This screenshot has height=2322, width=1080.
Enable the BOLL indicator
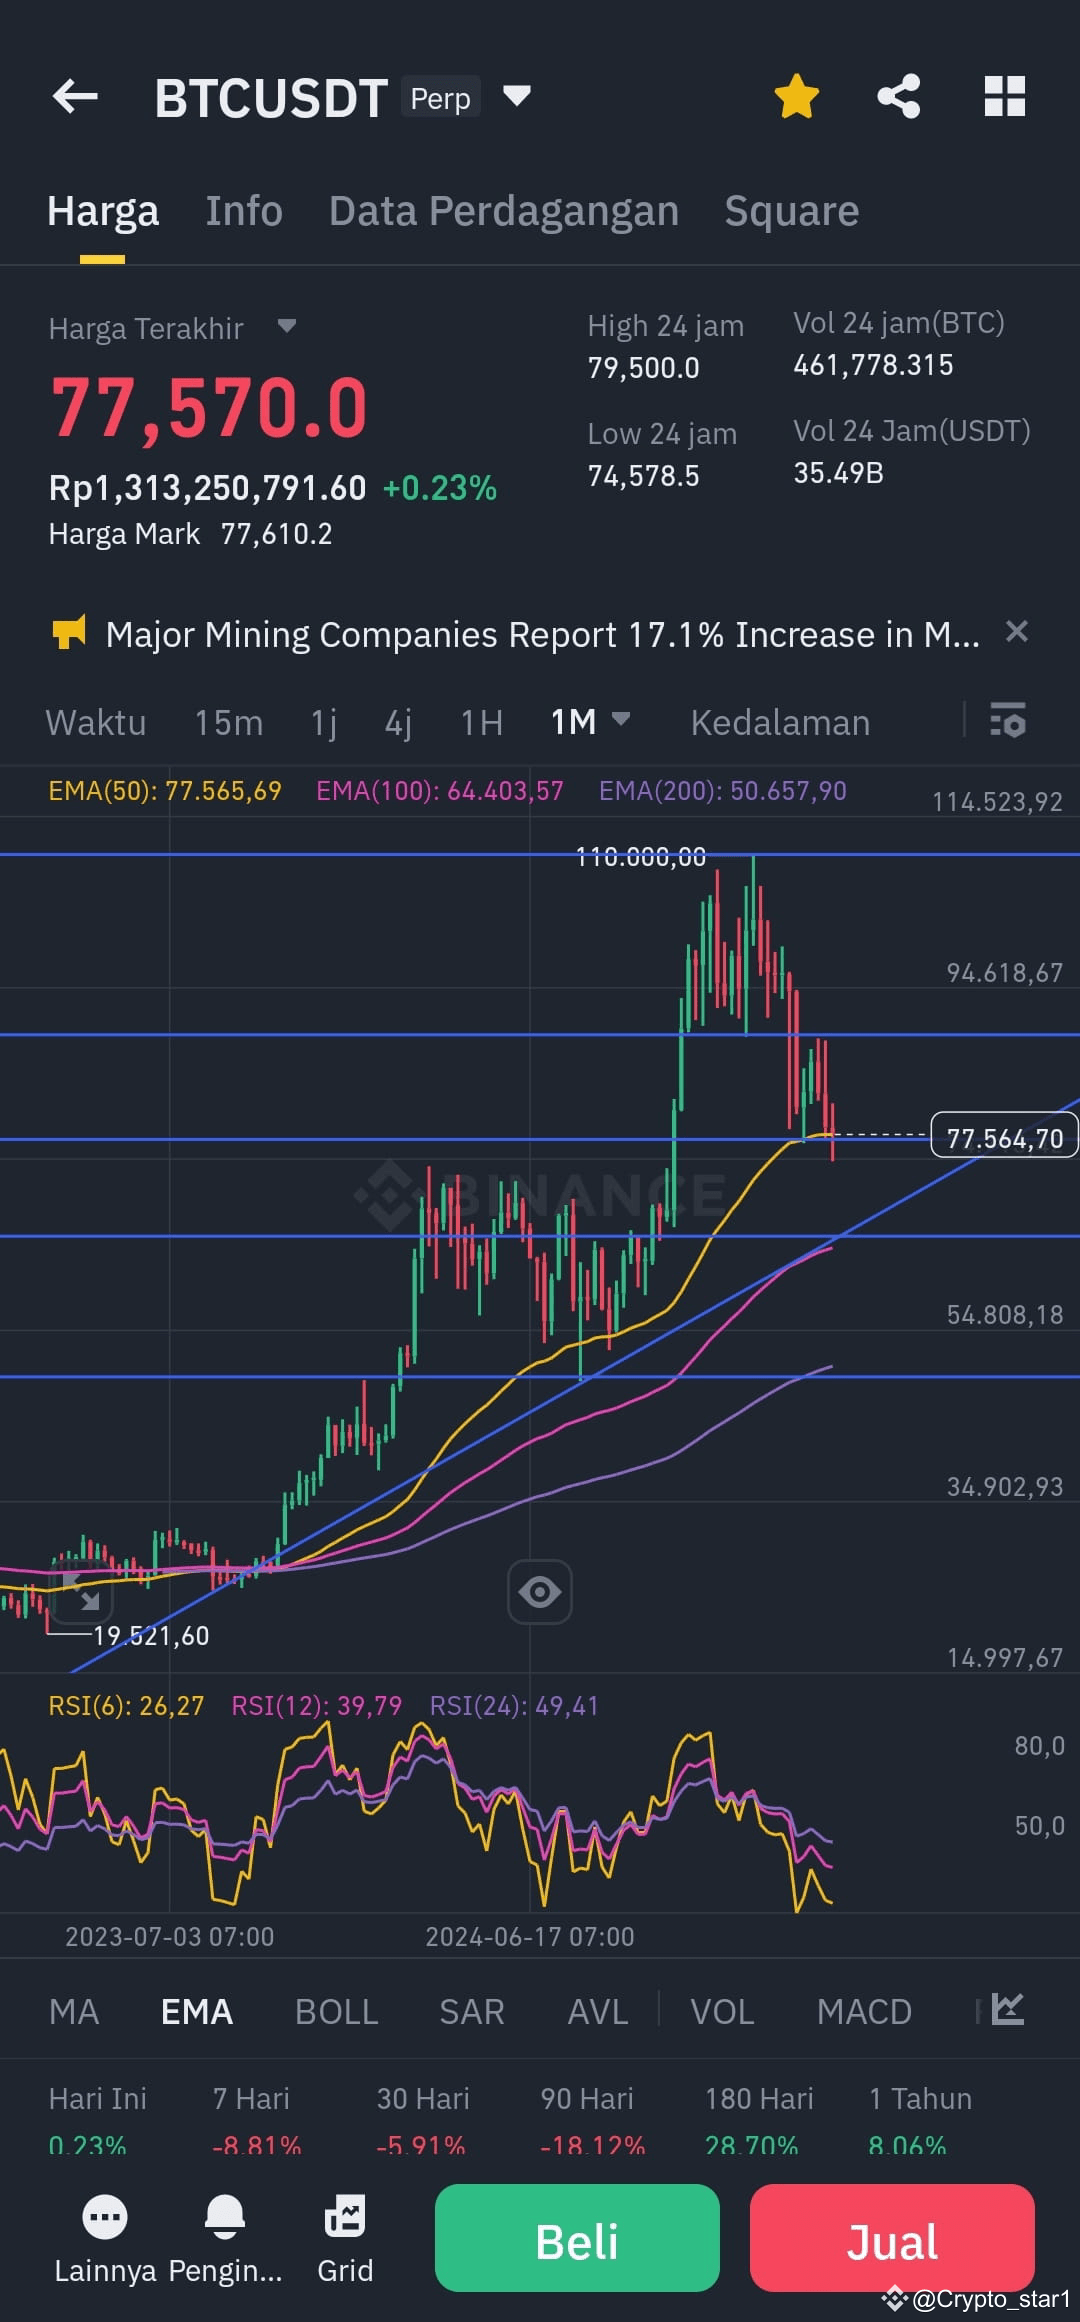click(x=337, y=2011)
